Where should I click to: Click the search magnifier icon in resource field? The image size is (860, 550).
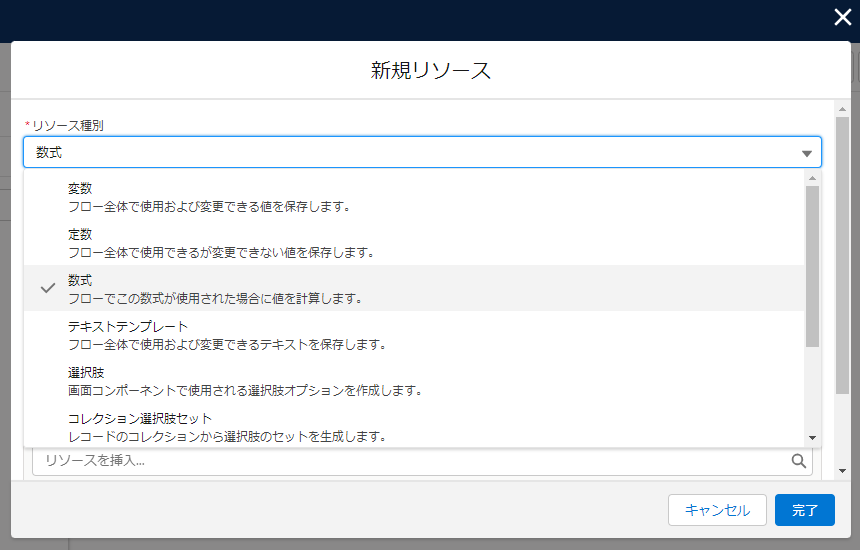(799, 461)
